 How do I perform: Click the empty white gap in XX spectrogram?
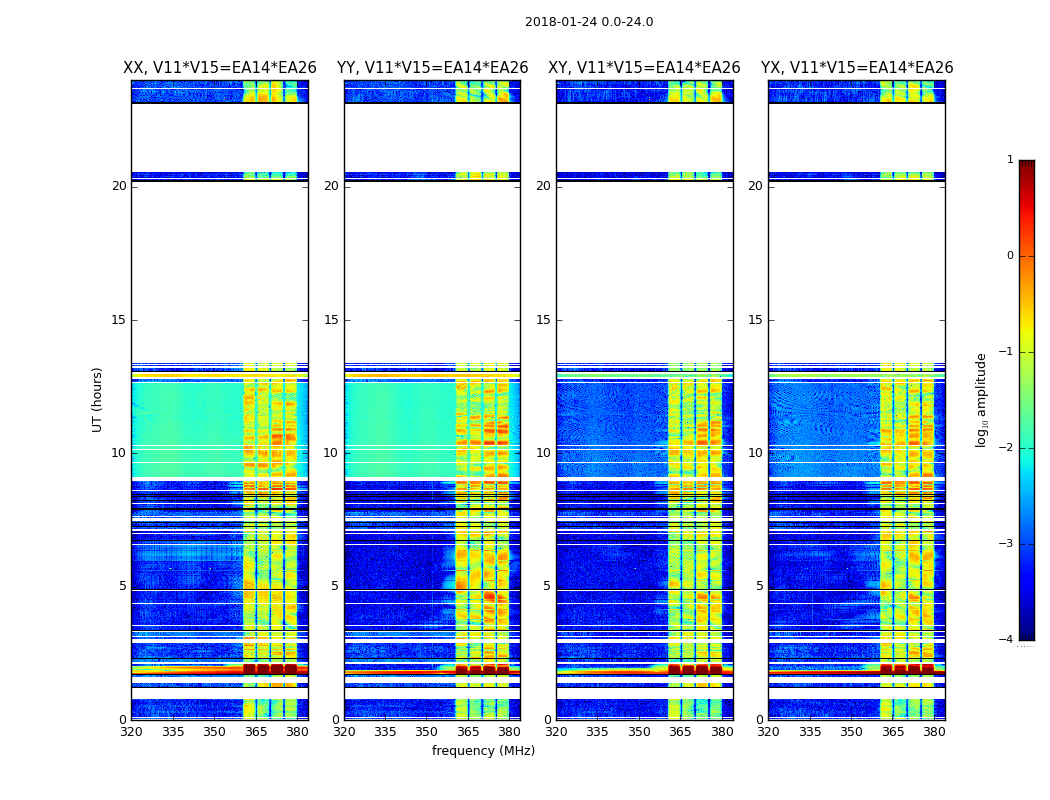[x=219, y=270]
